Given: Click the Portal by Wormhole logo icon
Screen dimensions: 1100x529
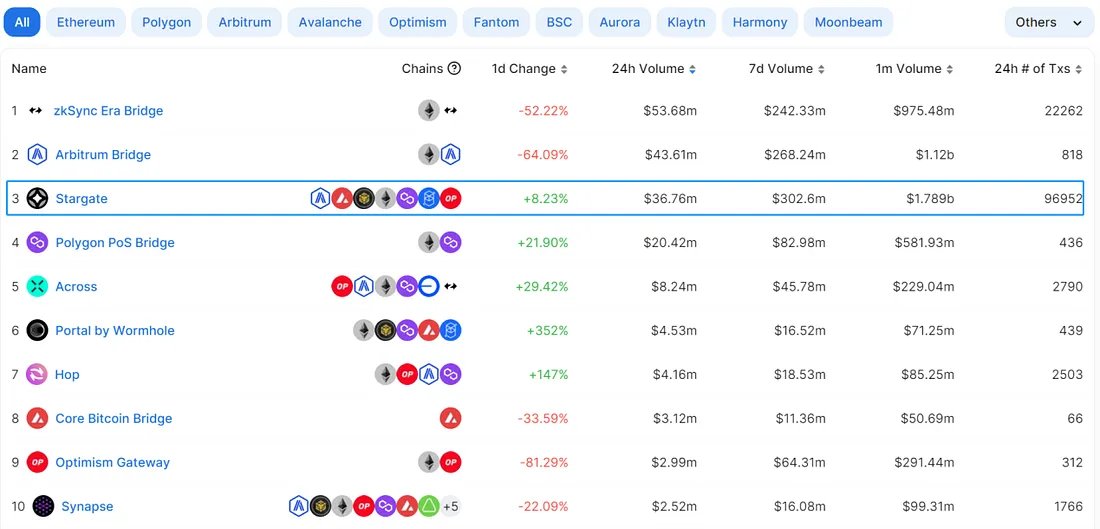Looking at the screenshot, I should 37,330.
